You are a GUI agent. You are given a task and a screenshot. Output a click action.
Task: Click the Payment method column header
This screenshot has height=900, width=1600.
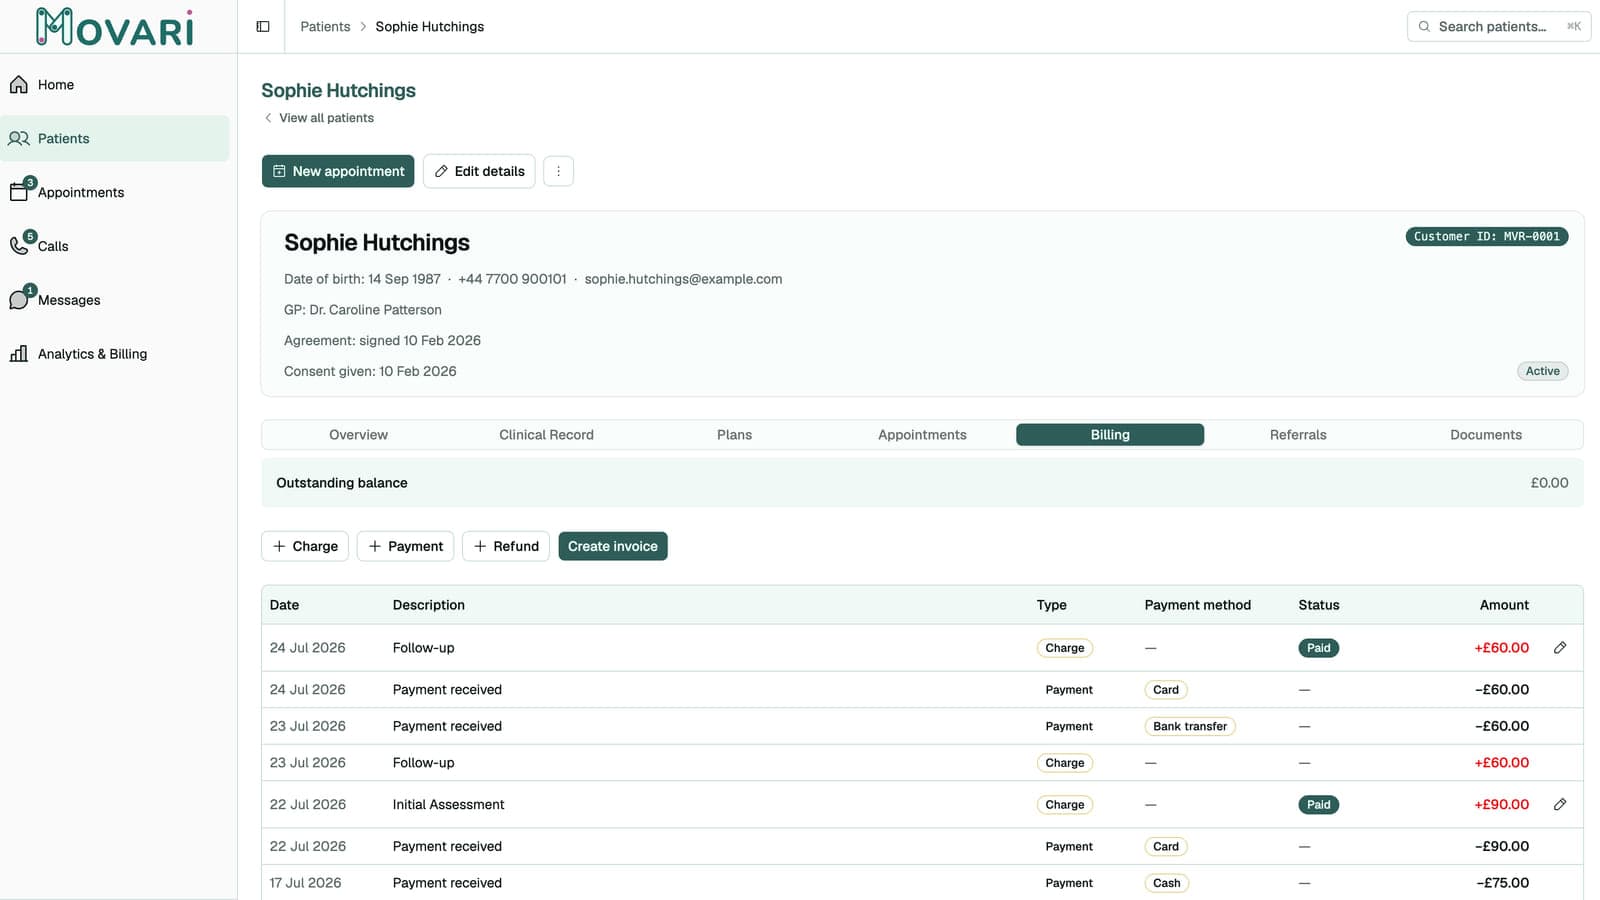(x=1197, y=605)
